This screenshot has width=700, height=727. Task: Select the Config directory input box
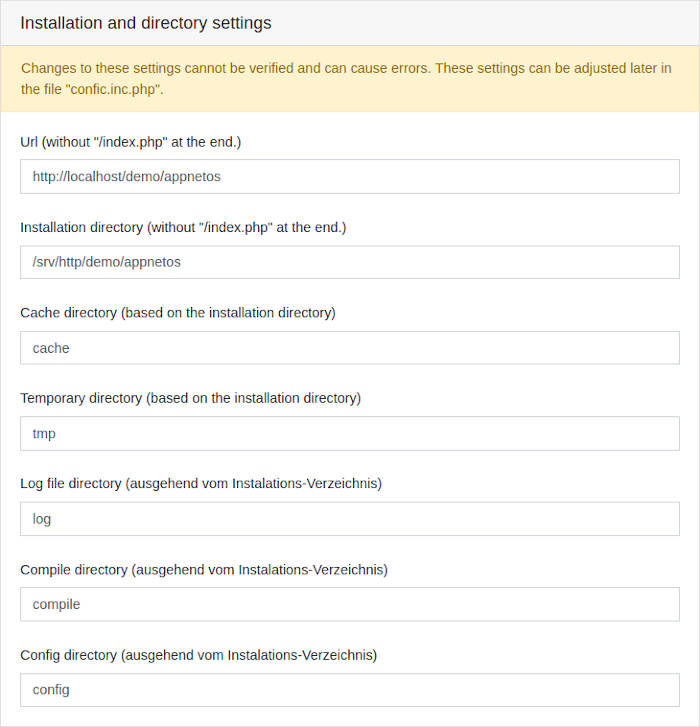click(349, 689)
